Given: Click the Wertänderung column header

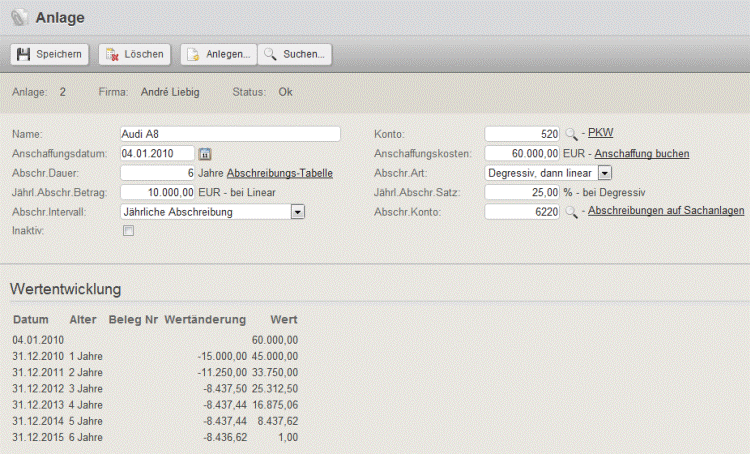Looking at the screenshot, I should tap(205, 320).
